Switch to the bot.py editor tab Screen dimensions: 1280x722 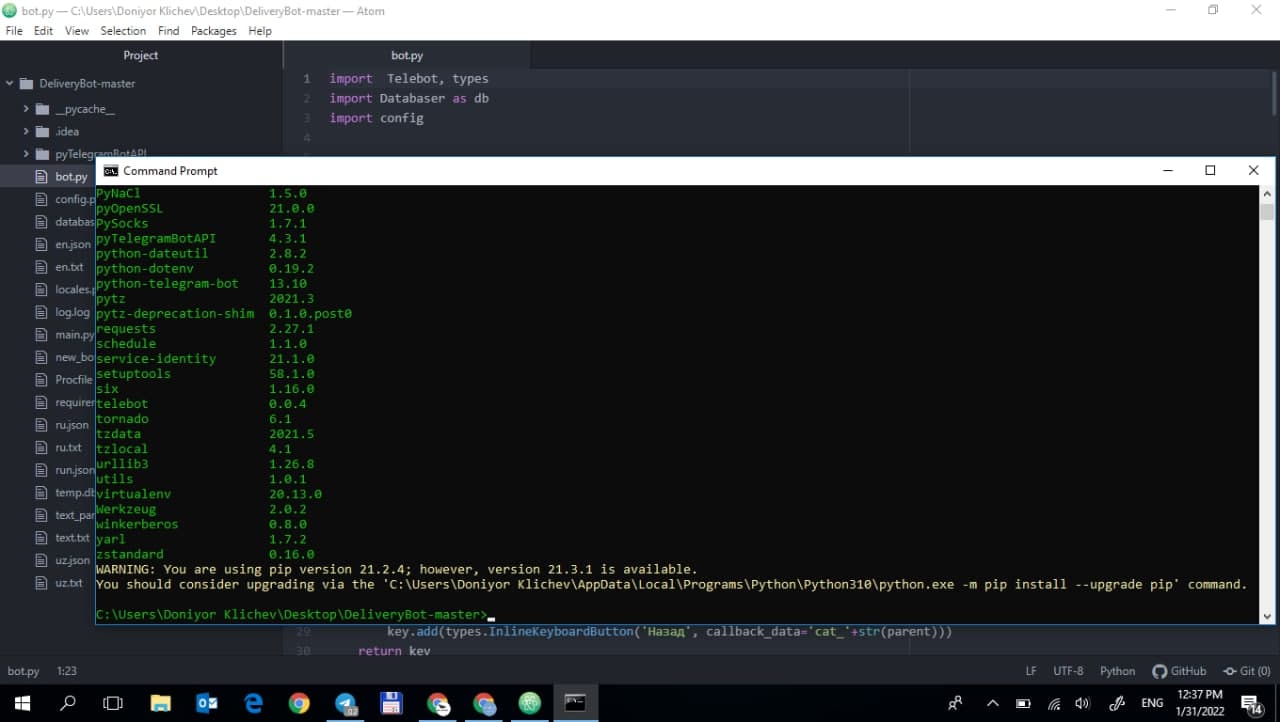point(406,55)
